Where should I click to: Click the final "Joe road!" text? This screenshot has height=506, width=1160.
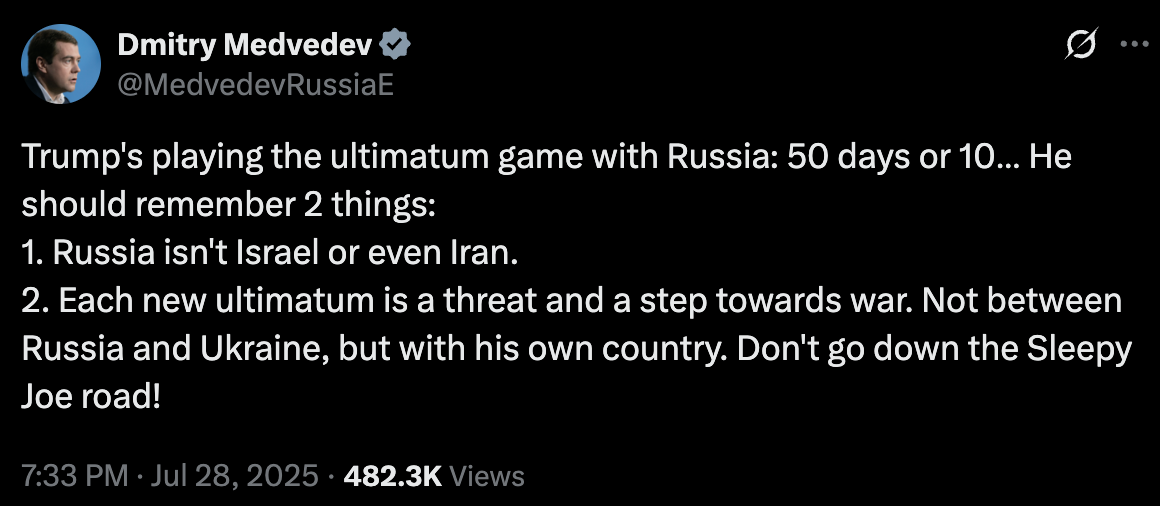(x=89, y=399)
